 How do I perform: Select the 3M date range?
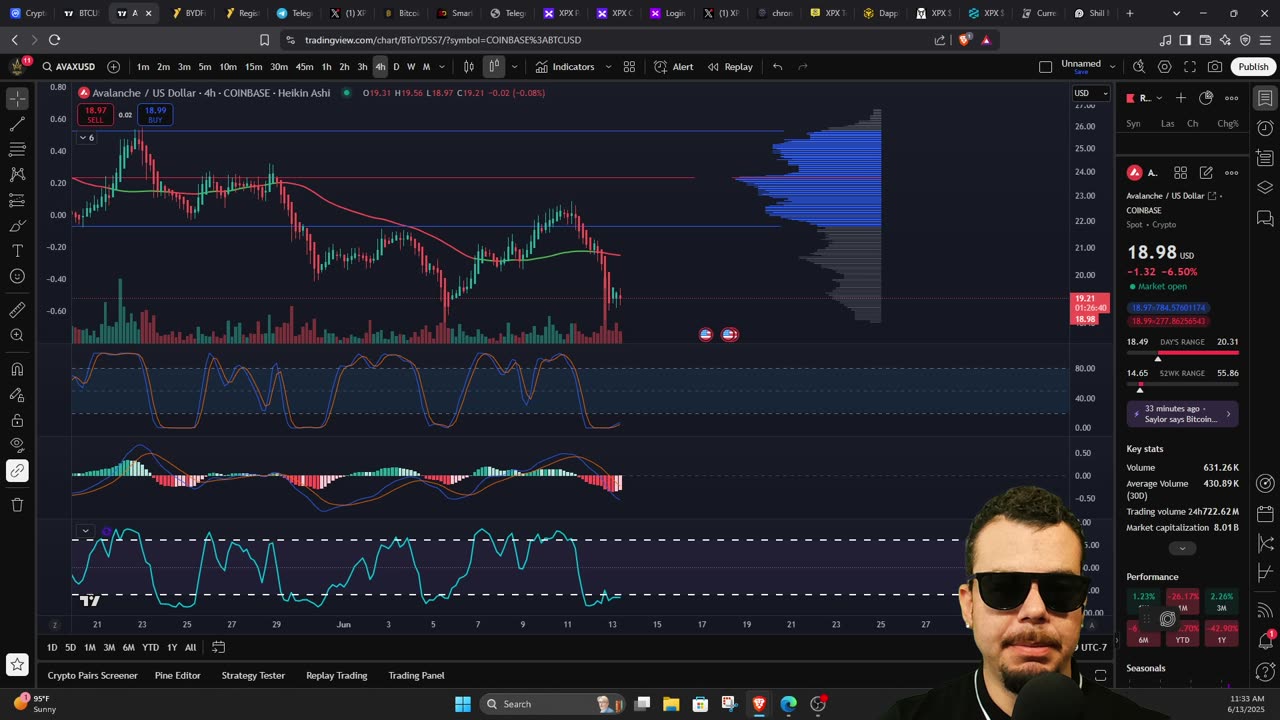(109, 647)
